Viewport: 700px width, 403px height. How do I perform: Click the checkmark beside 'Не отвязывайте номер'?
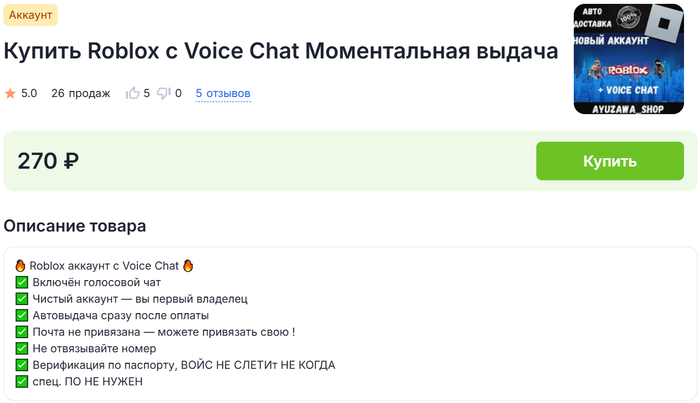click(x=22, y=348)
